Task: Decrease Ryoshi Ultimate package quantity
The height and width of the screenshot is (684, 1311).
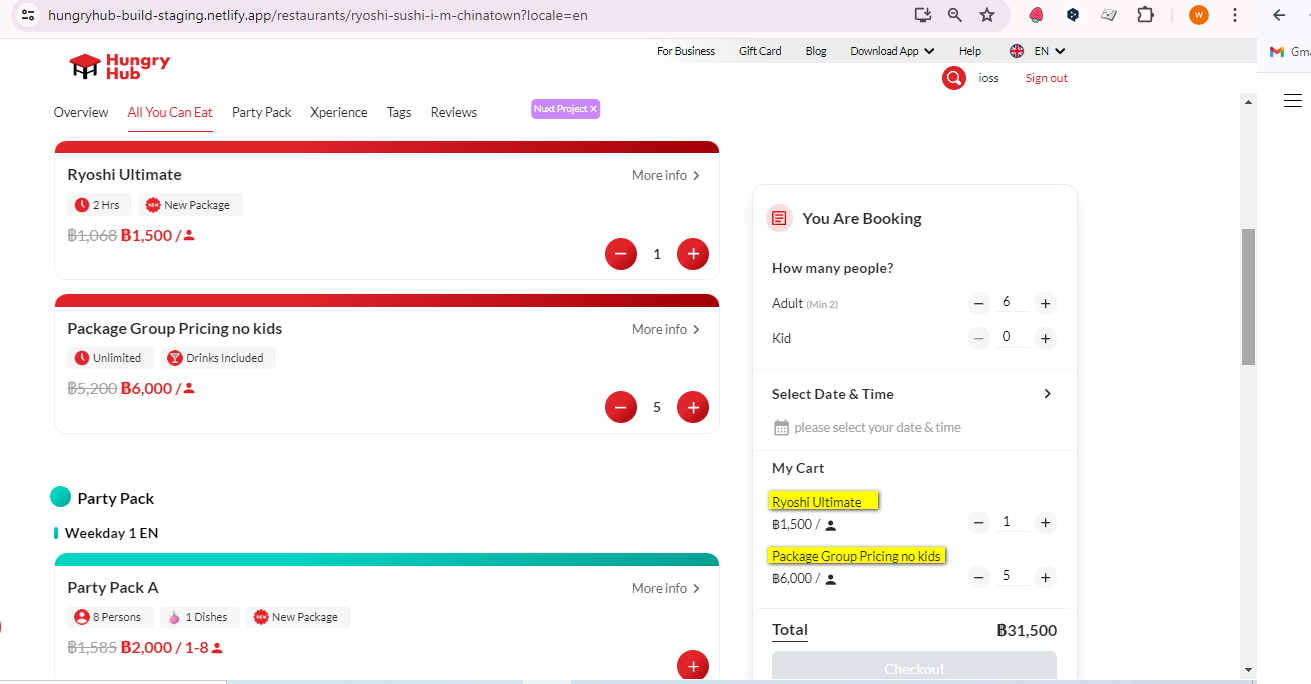Action: tap(620, 254)
